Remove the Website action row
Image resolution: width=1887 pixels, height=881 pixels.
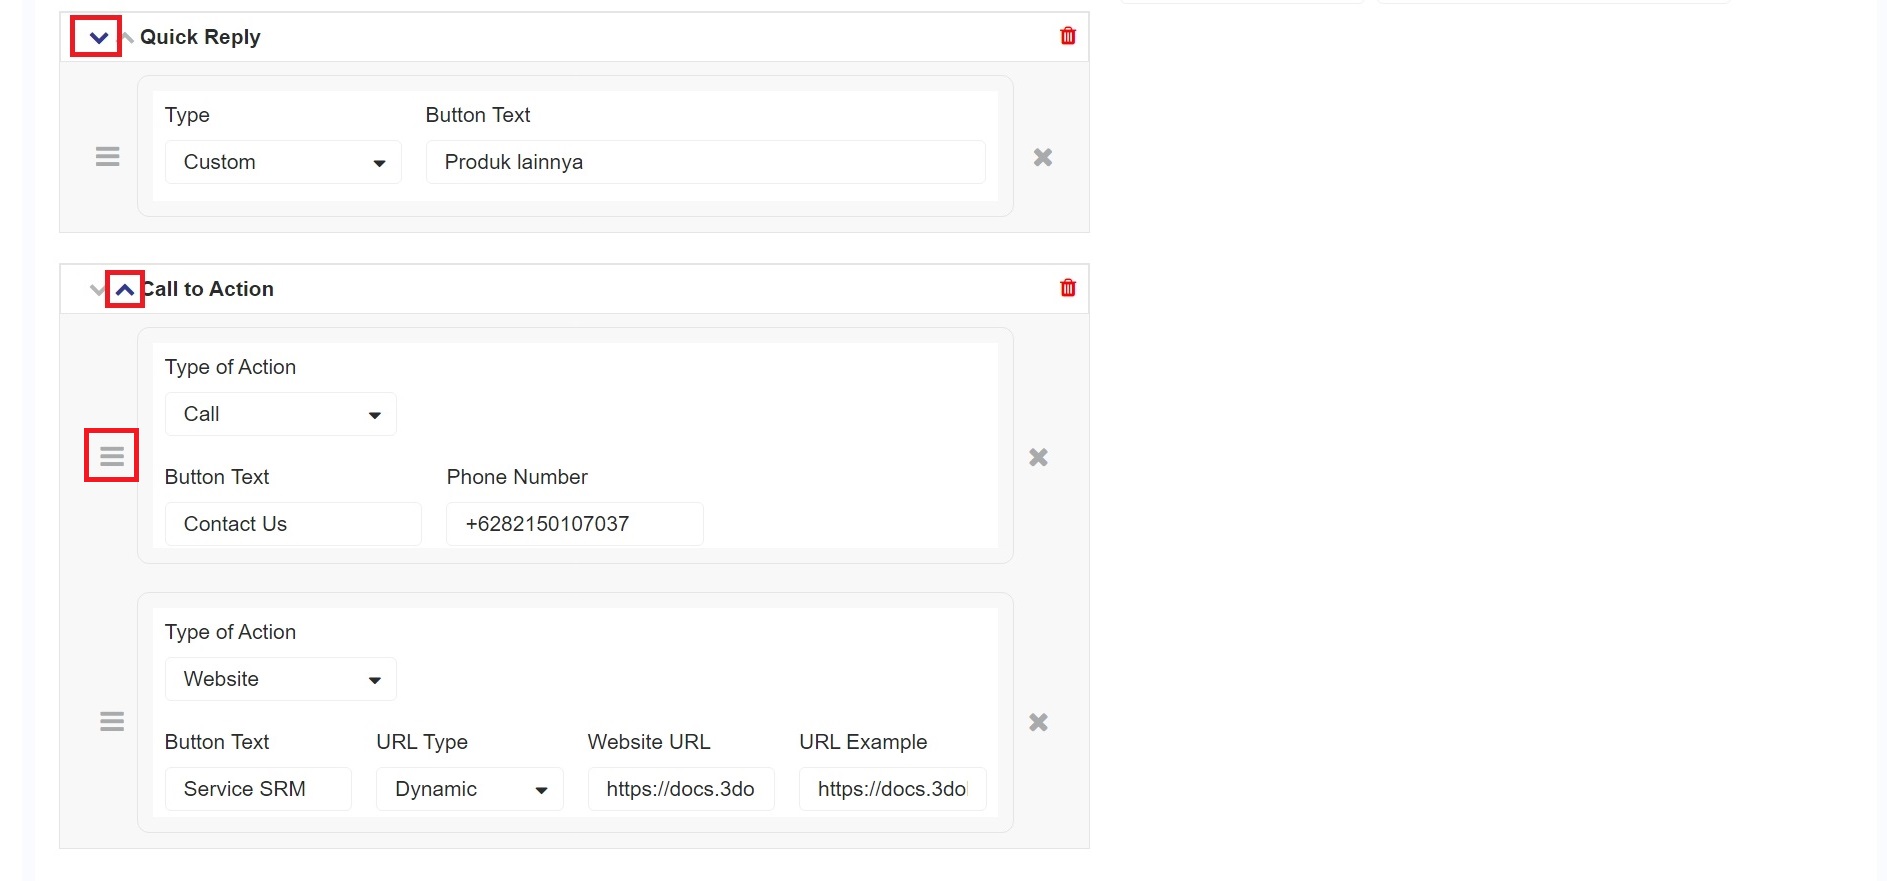1038,722
